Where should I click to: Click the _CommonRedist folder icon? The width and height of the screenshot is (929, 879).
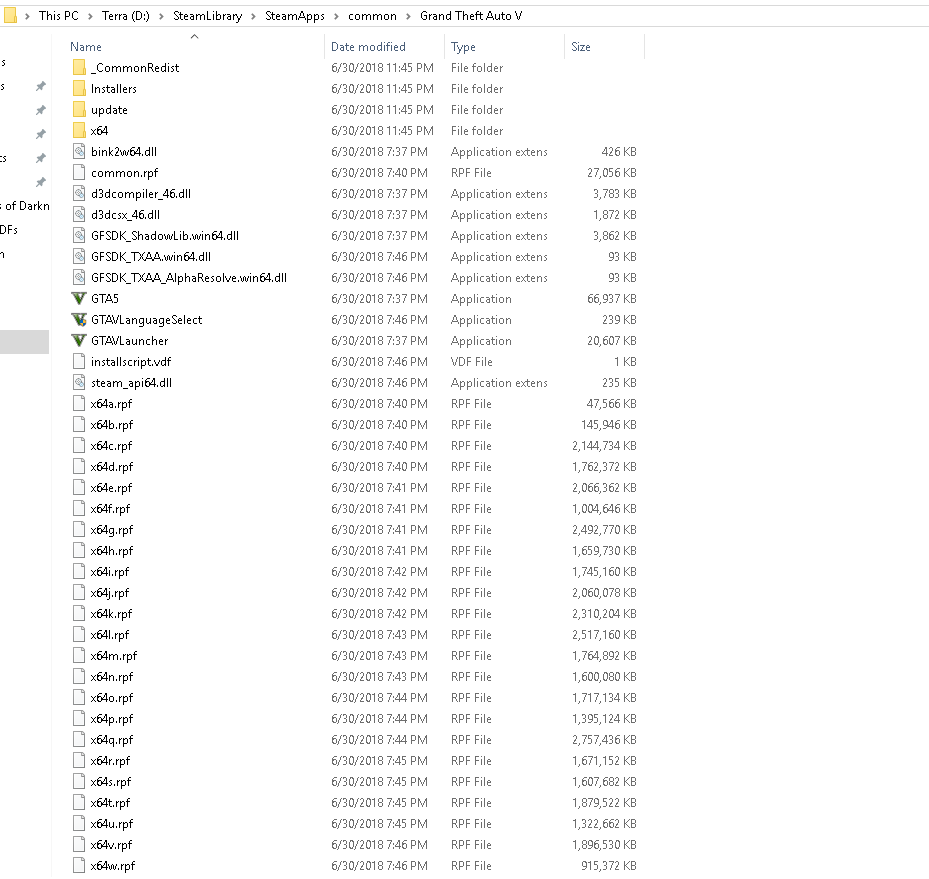[x=79, y=68]
